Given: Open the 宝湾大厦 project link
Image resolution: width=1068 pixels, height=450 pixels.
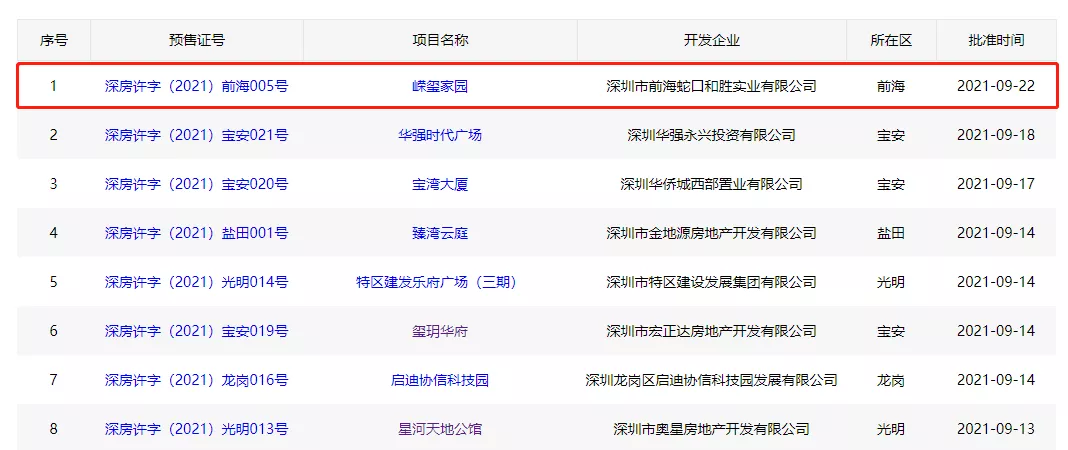Looking at the screenshot, I should pos(440,184).
